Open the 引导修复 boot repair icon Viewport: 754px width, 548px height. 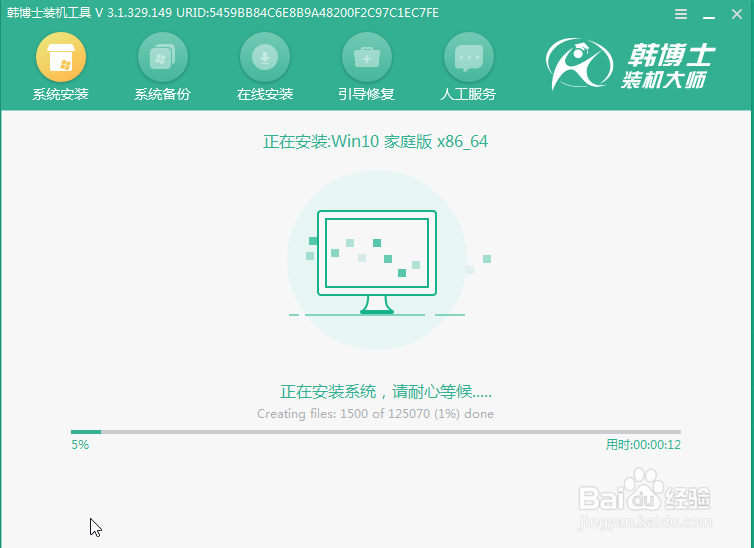tap(366, 57)
